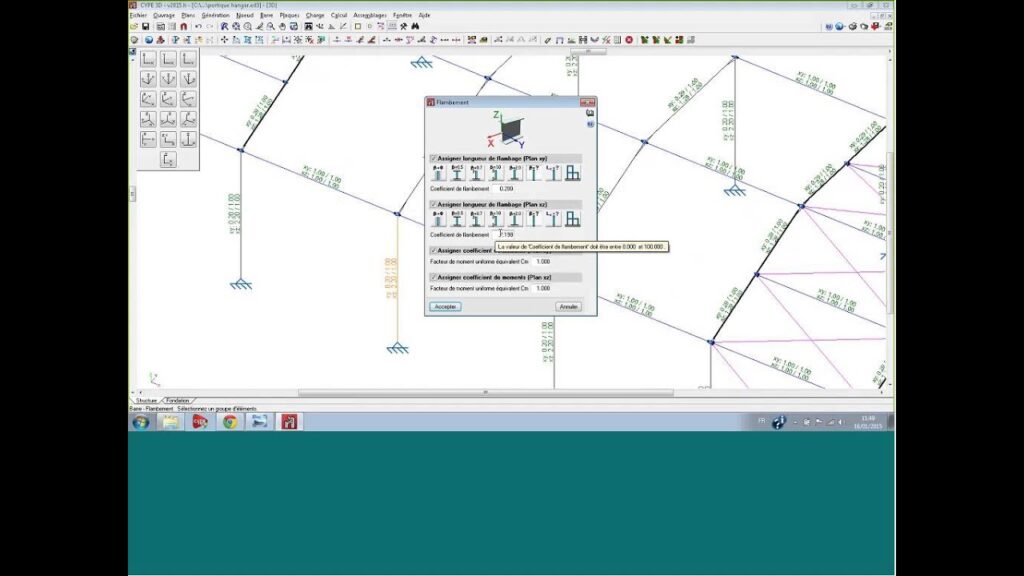Open the Barre menu

[266, 16]
